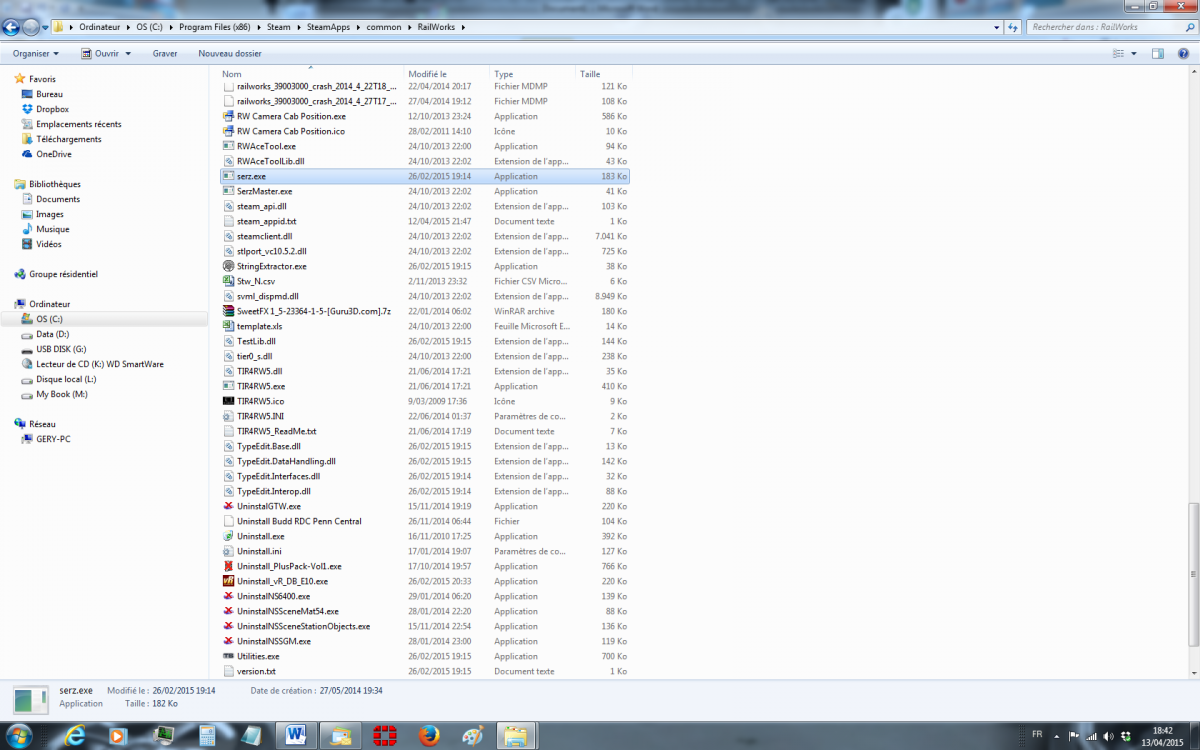The height and width of the screenshot is (750, 1200).
Task: Click the Windows Start button
Action: tap(19, 735)
